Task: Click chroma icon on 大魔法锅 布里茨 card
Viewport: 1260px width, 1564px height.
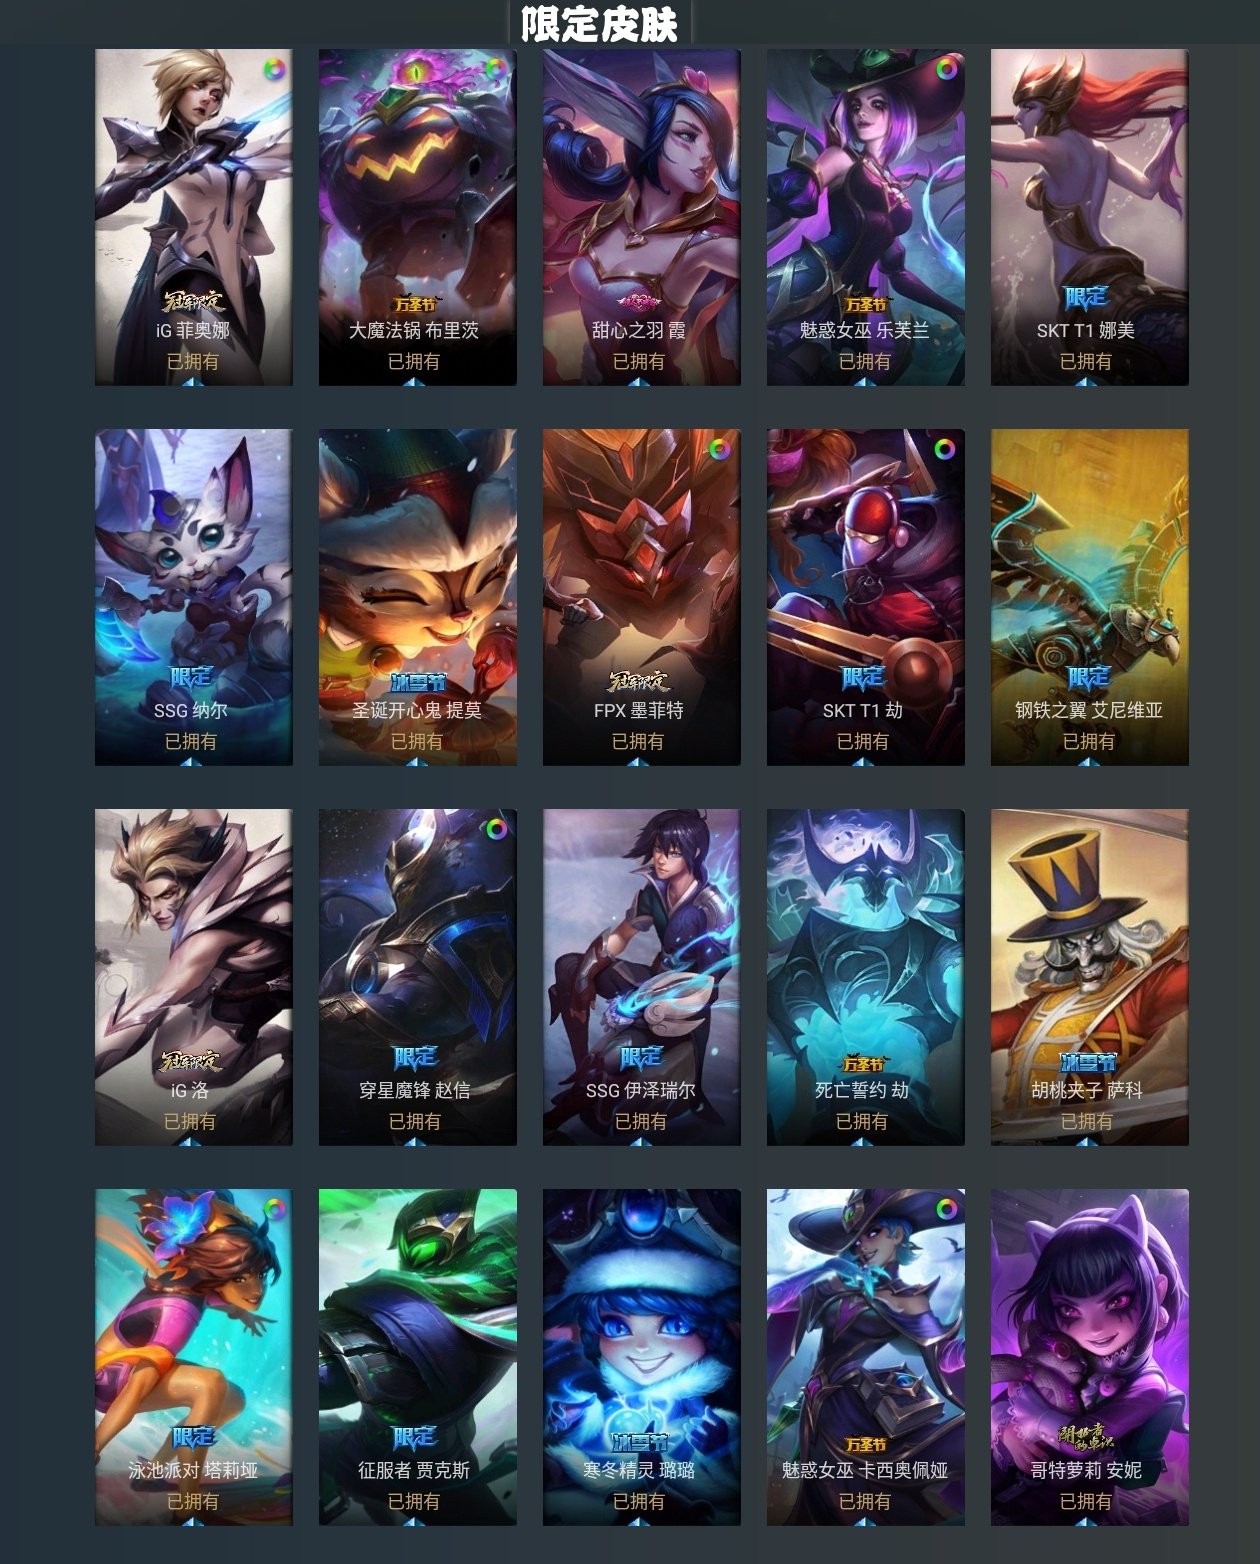Action: [496, 70]
